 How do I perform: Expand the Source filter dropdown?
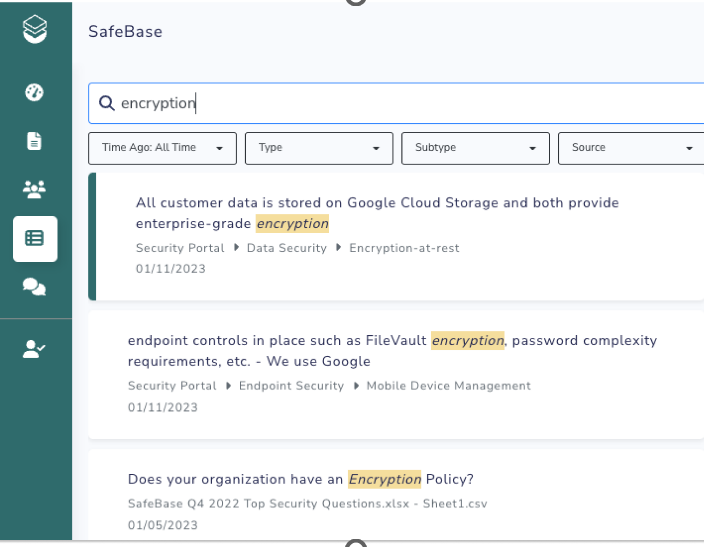tap(631, 148)
